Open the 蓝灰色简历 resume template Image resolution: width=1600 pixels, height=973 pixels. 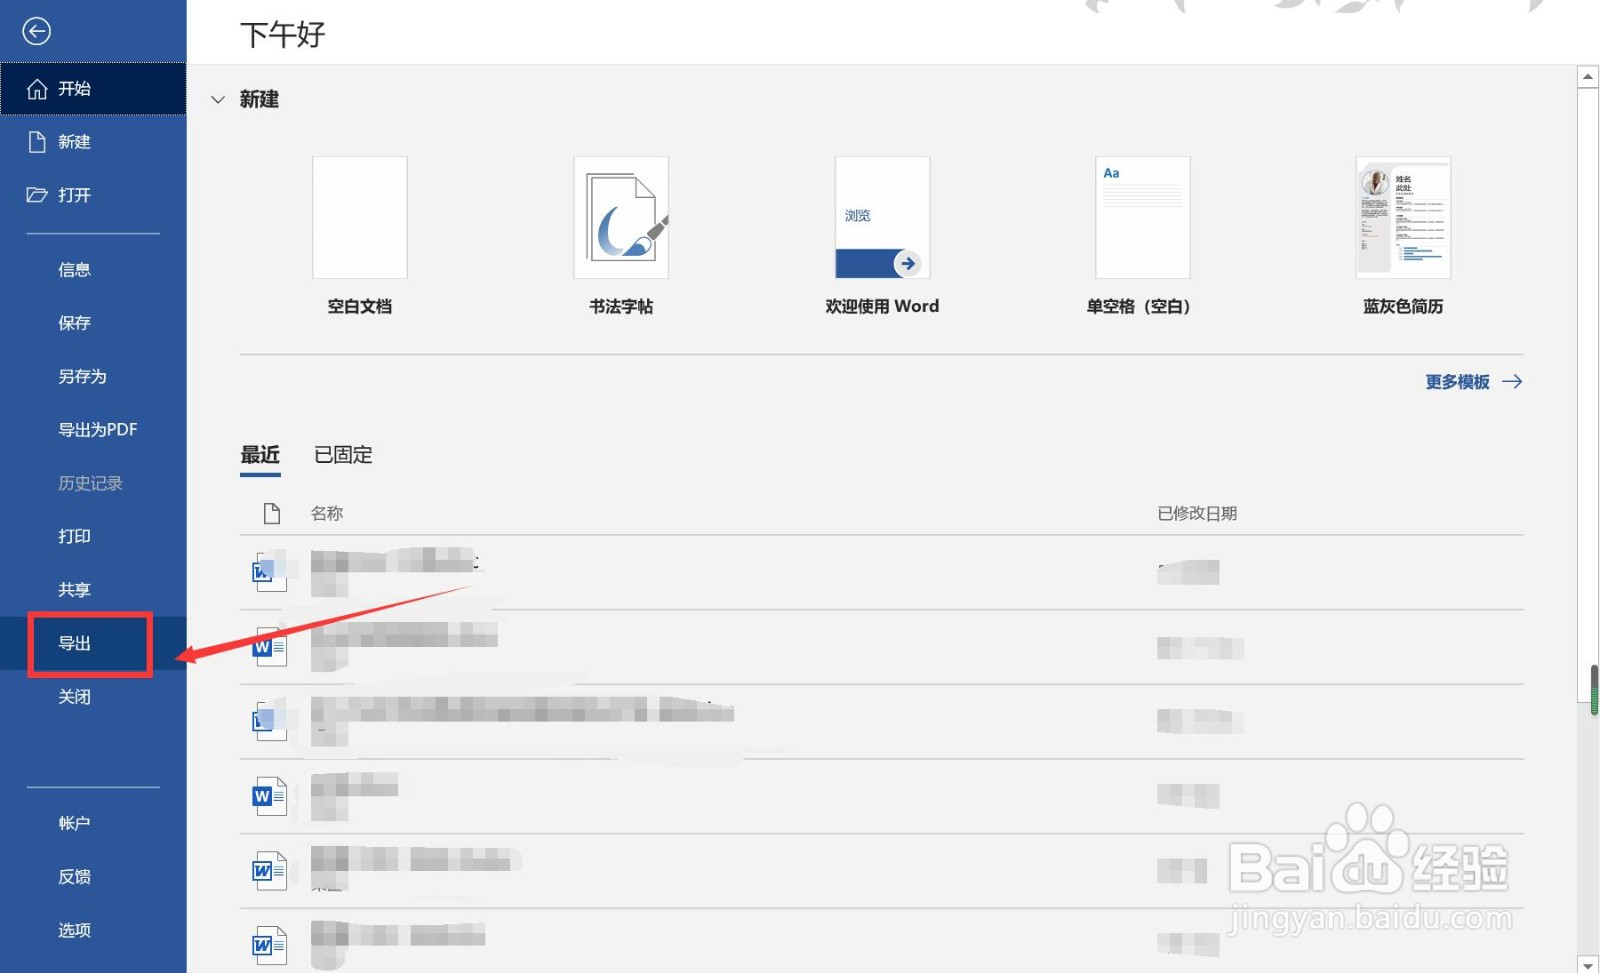pyautogui.click(x=1402, y=218)
